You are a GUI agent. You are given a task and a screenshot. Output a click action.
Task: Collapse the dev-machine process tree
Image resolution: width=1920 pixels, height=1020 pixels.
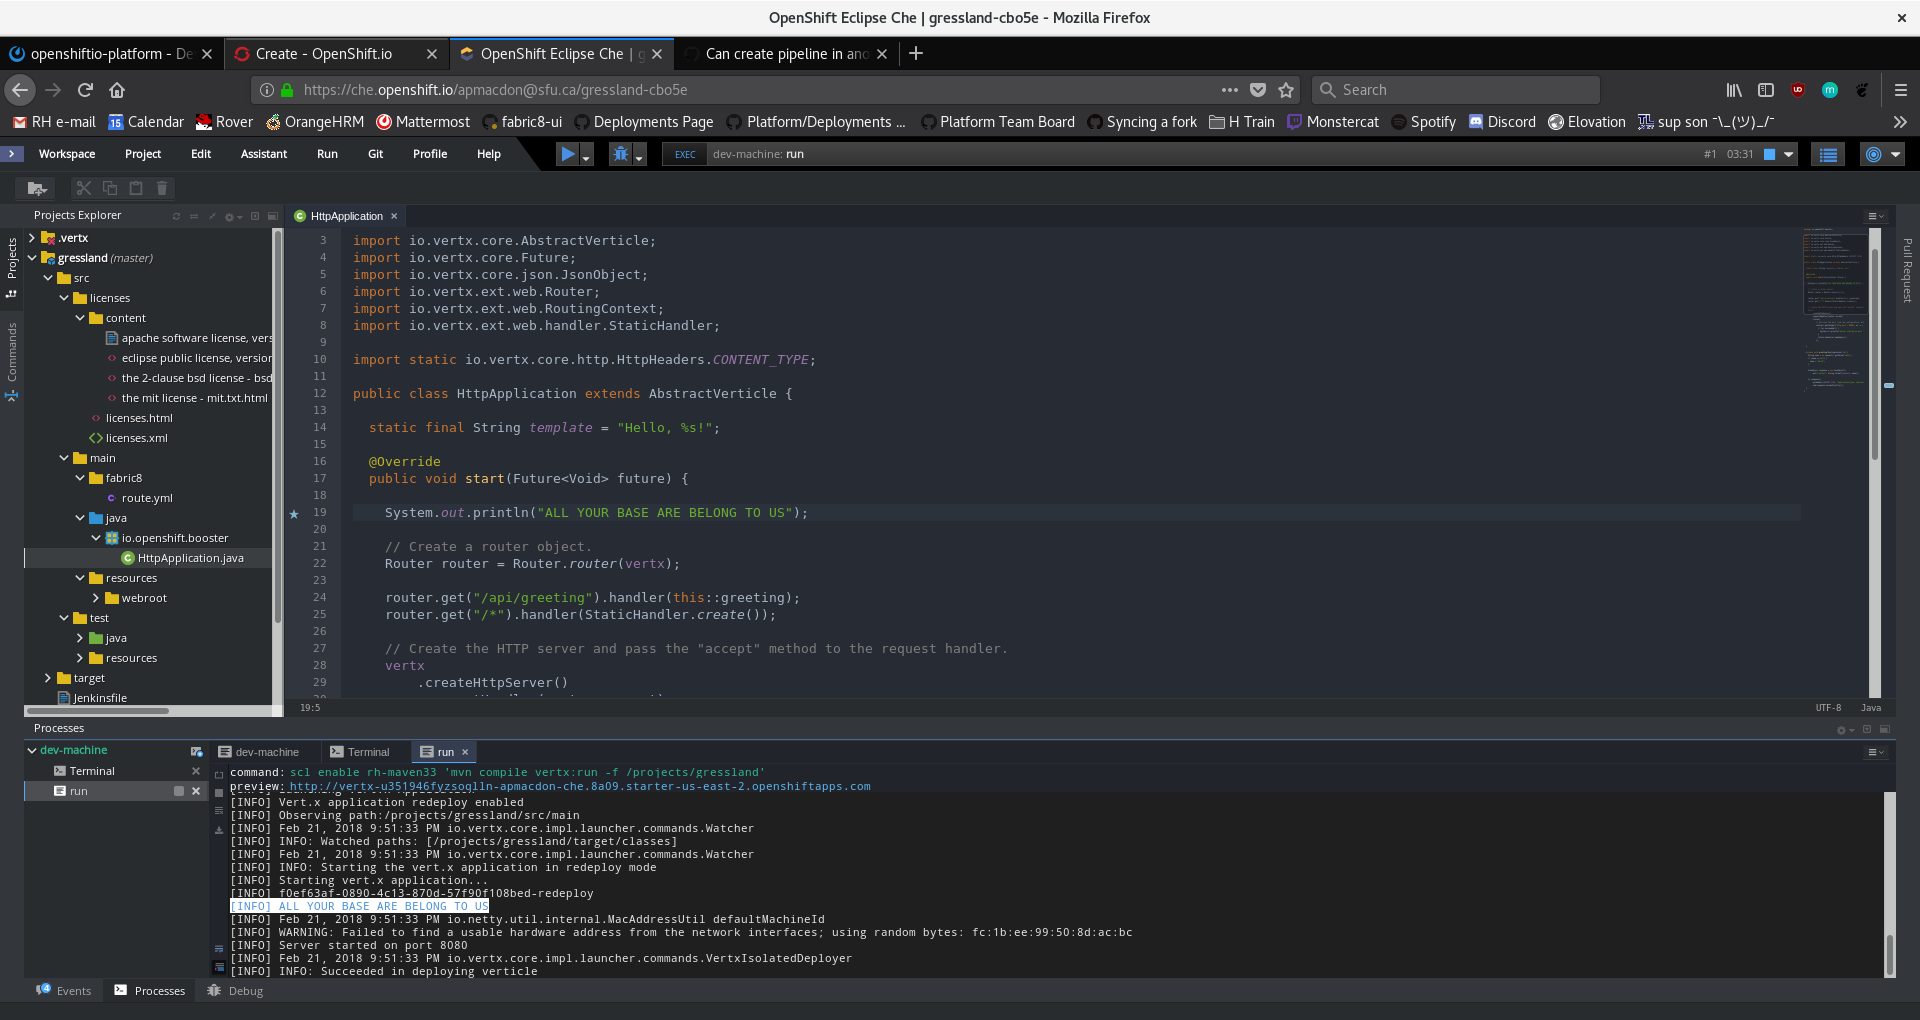[31, 750]
